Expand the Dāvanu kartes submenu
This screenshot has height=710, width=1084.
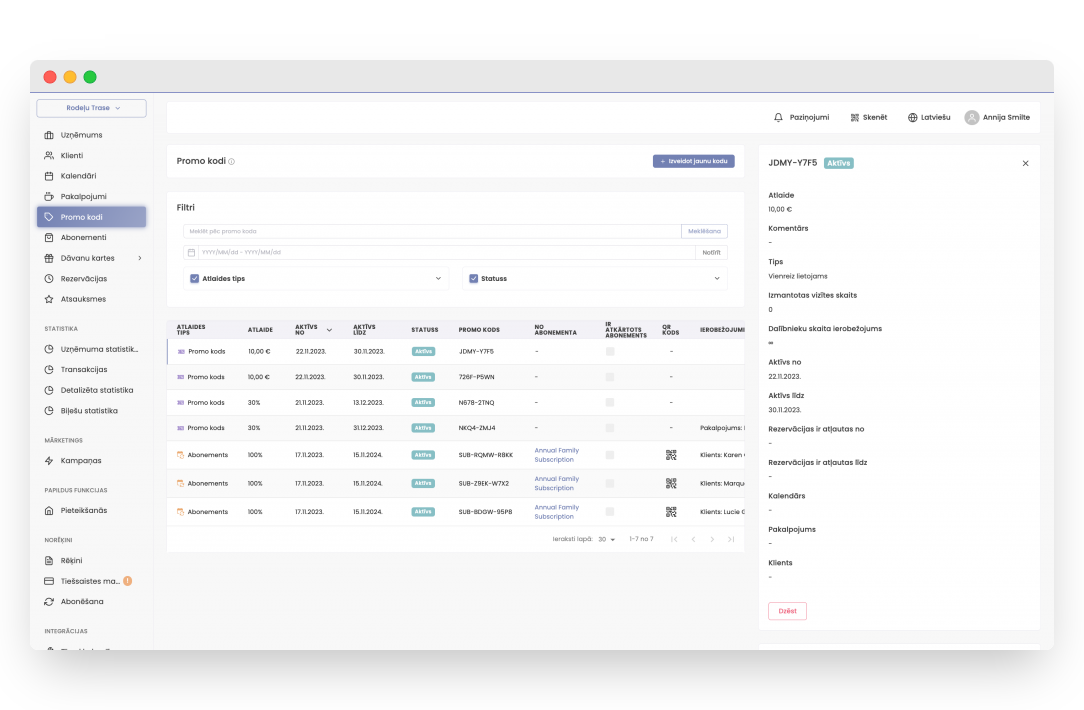pos(139,258)
